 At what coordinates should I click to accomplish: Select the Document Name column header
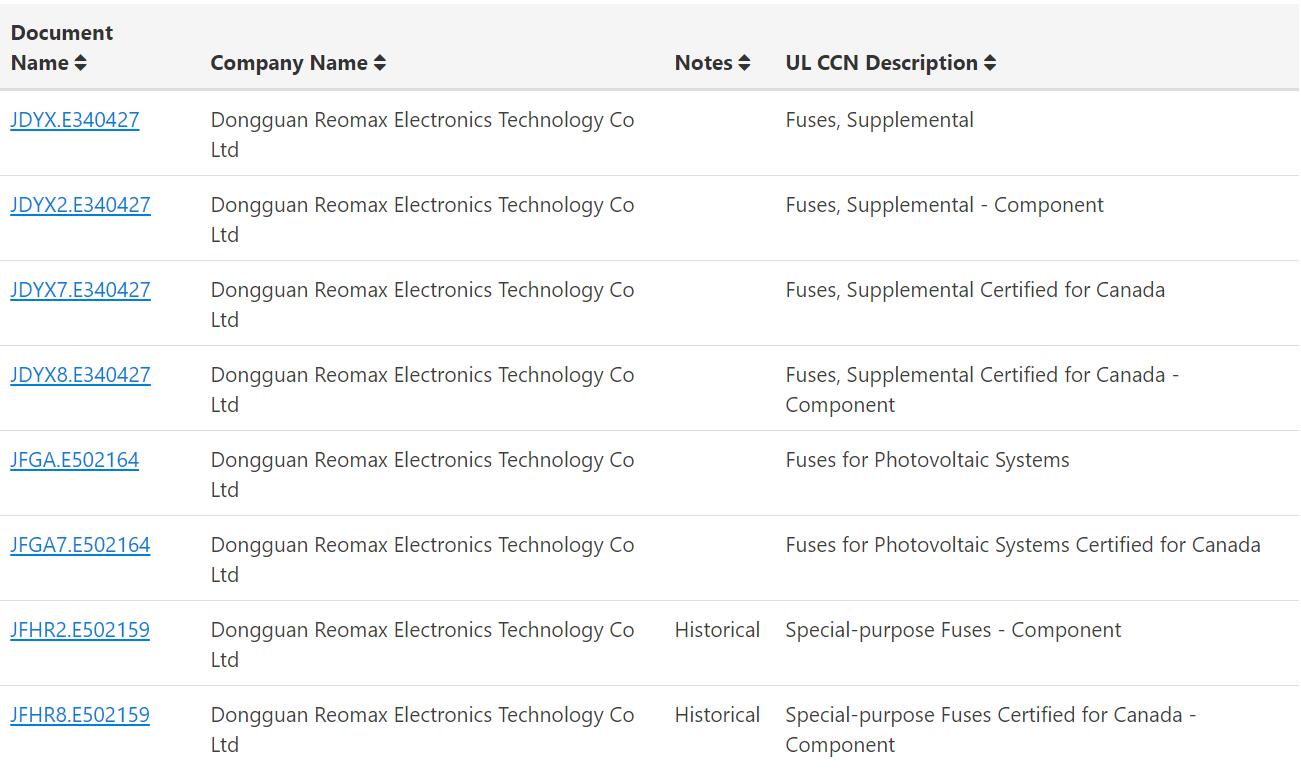tap(62, 48)
